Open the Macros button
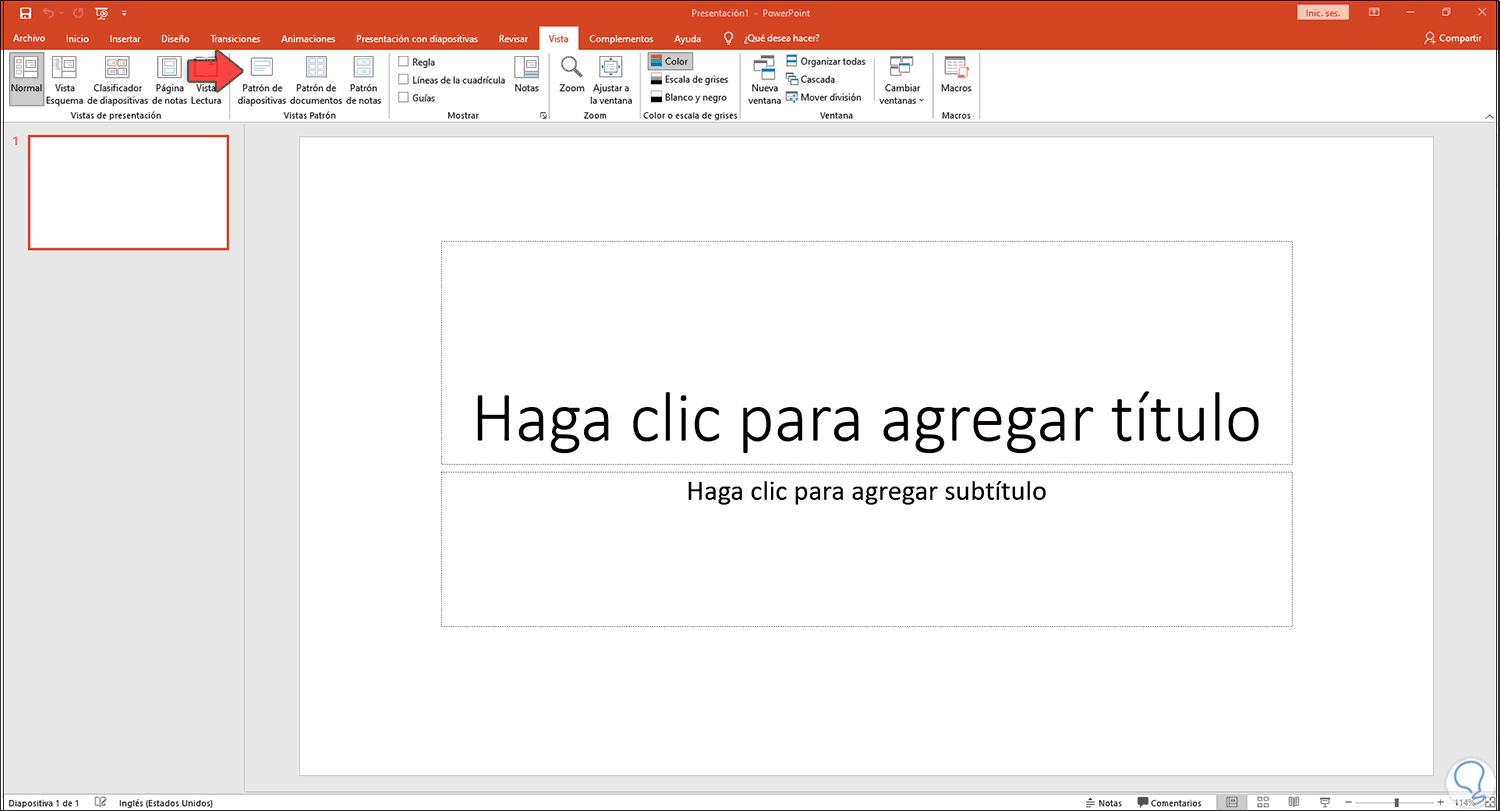 [x=956, y=76]
